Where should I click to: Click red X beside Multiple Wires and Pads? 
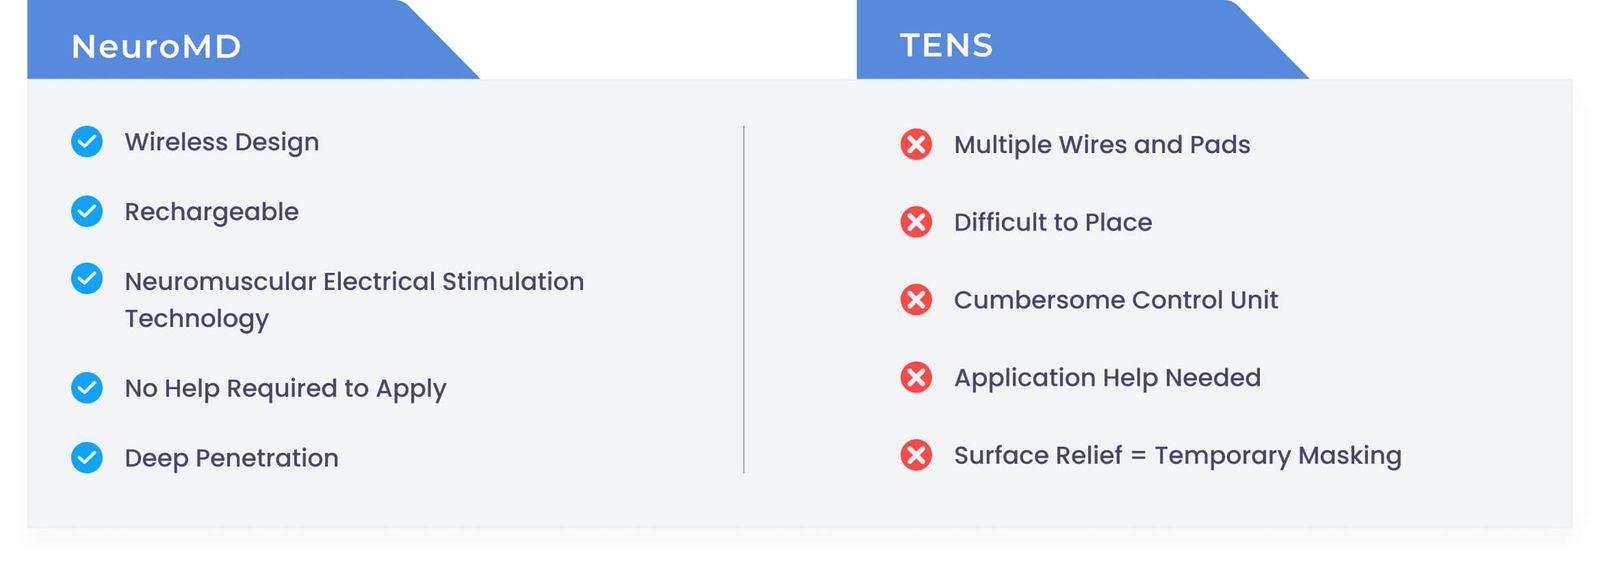tap(916, 145)
